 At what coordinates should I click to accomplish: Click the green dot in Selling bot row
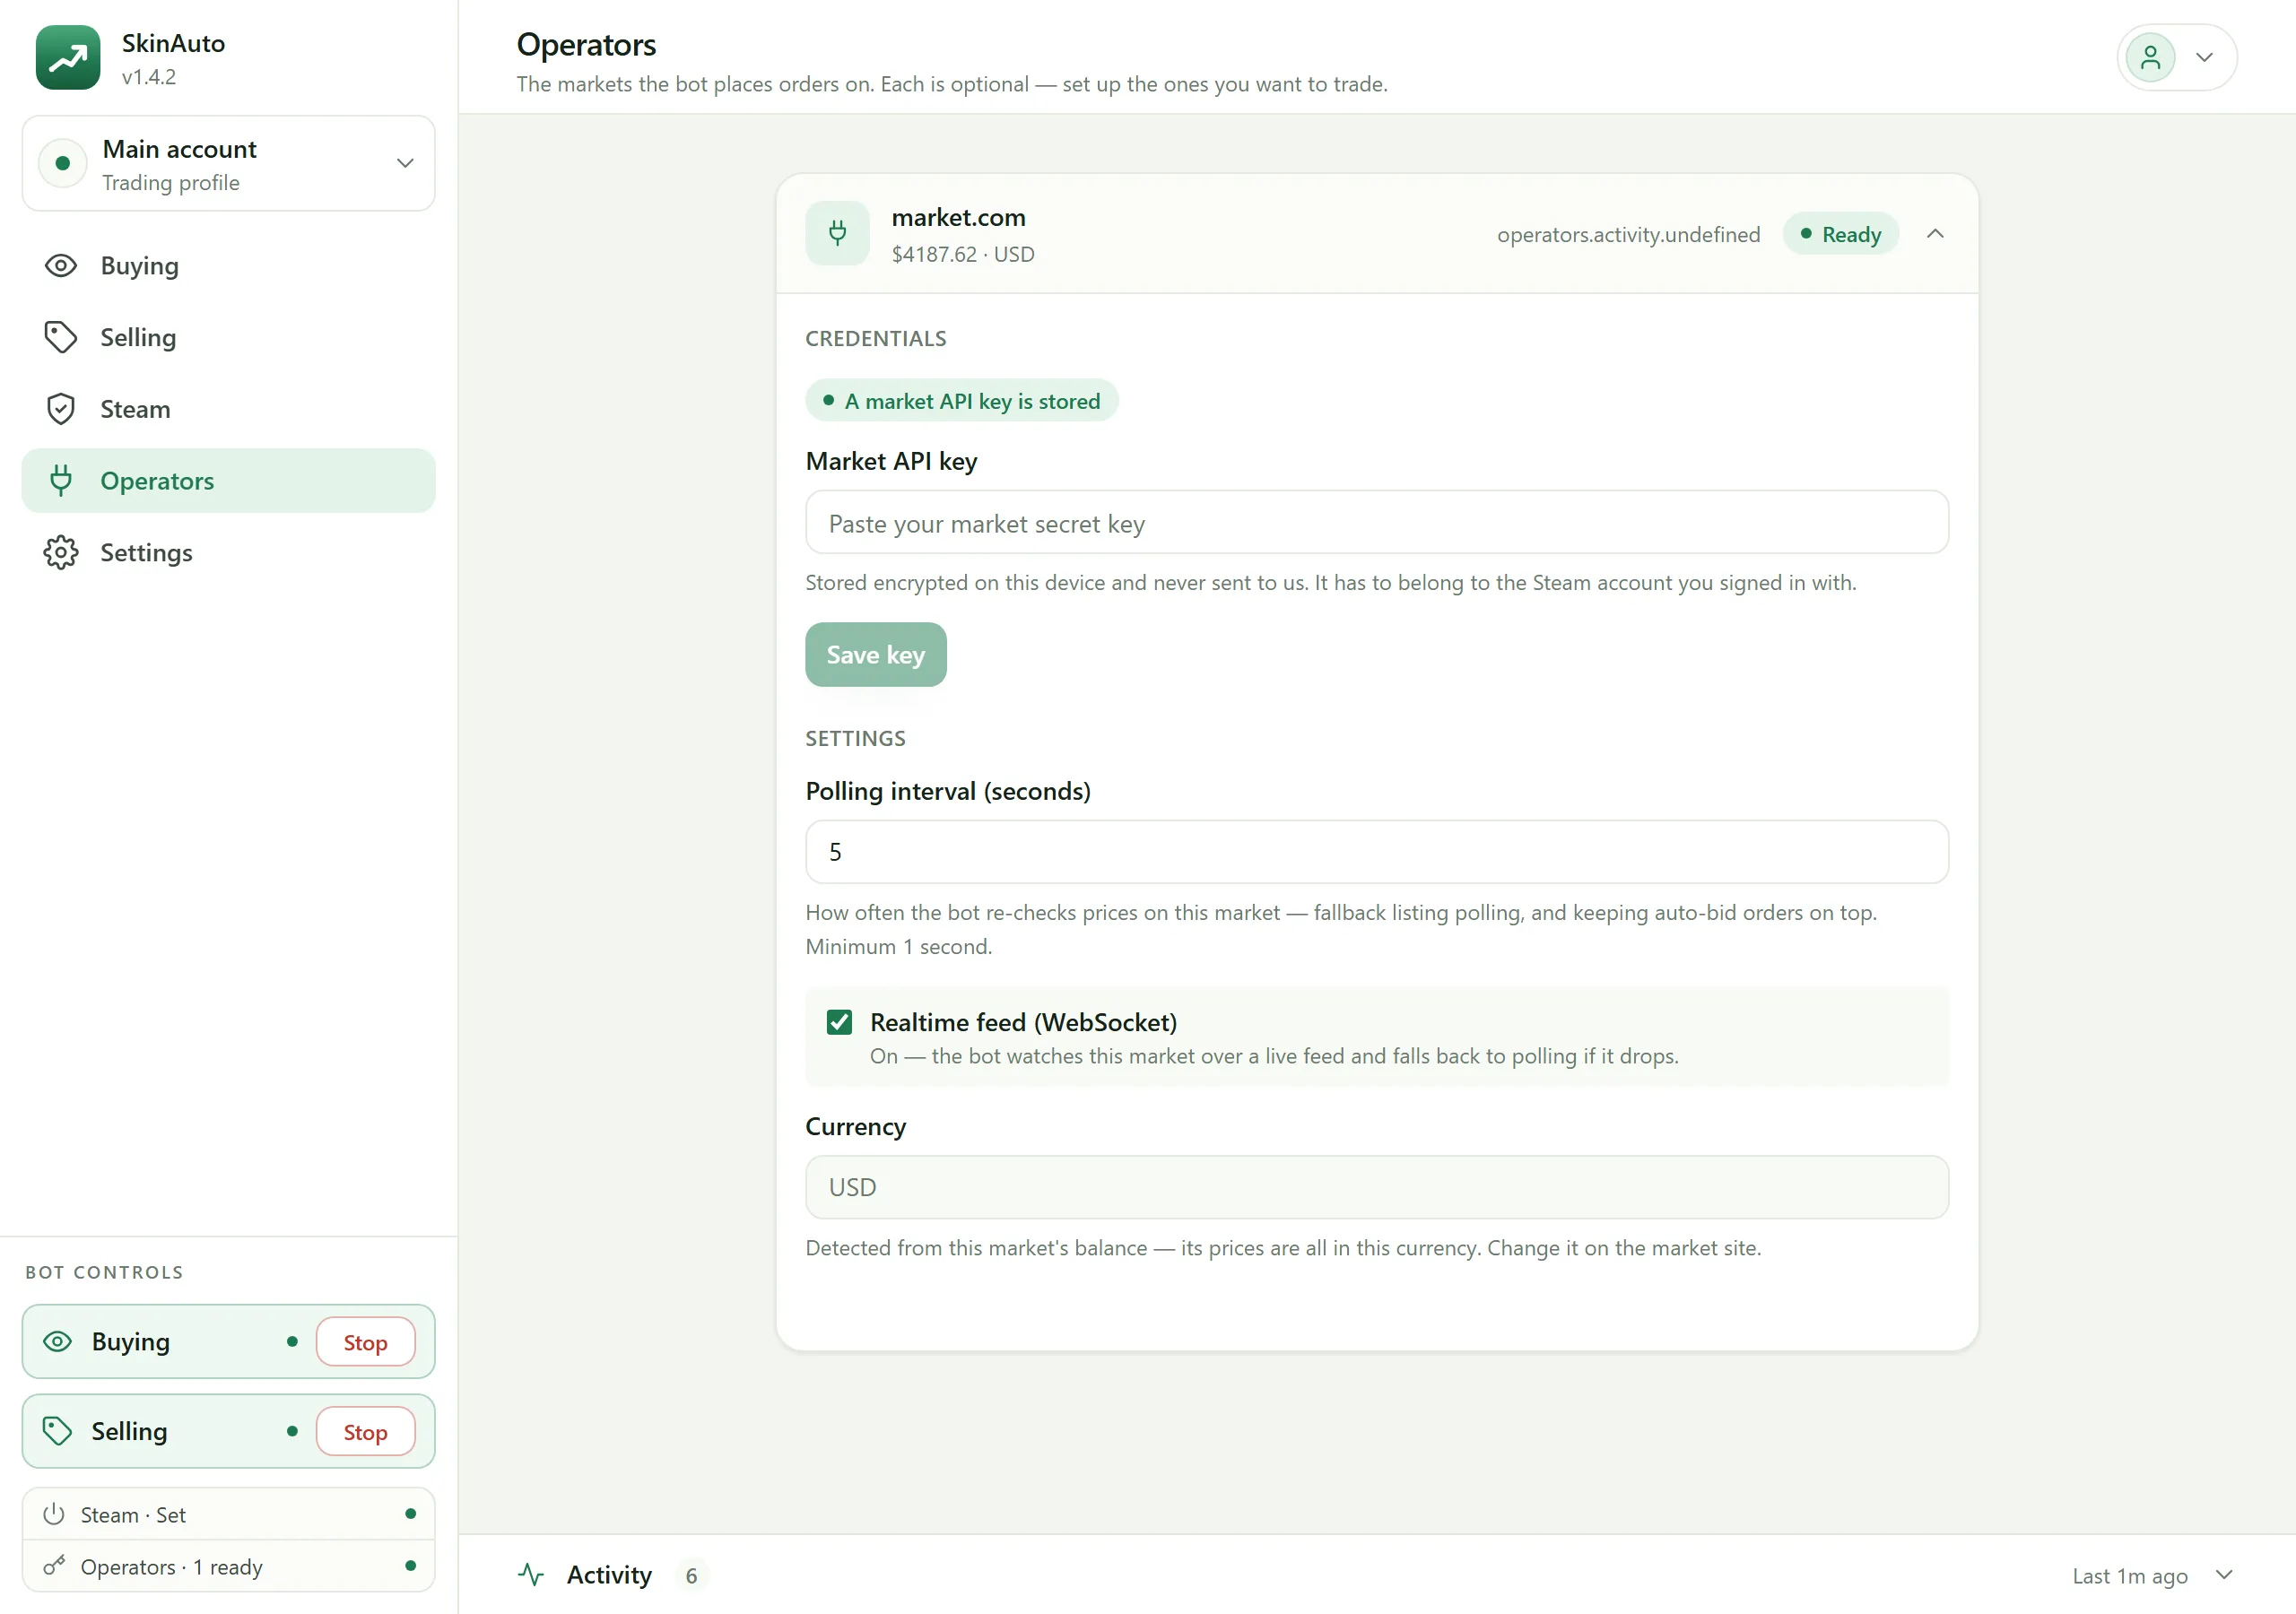coord(292,1431)
